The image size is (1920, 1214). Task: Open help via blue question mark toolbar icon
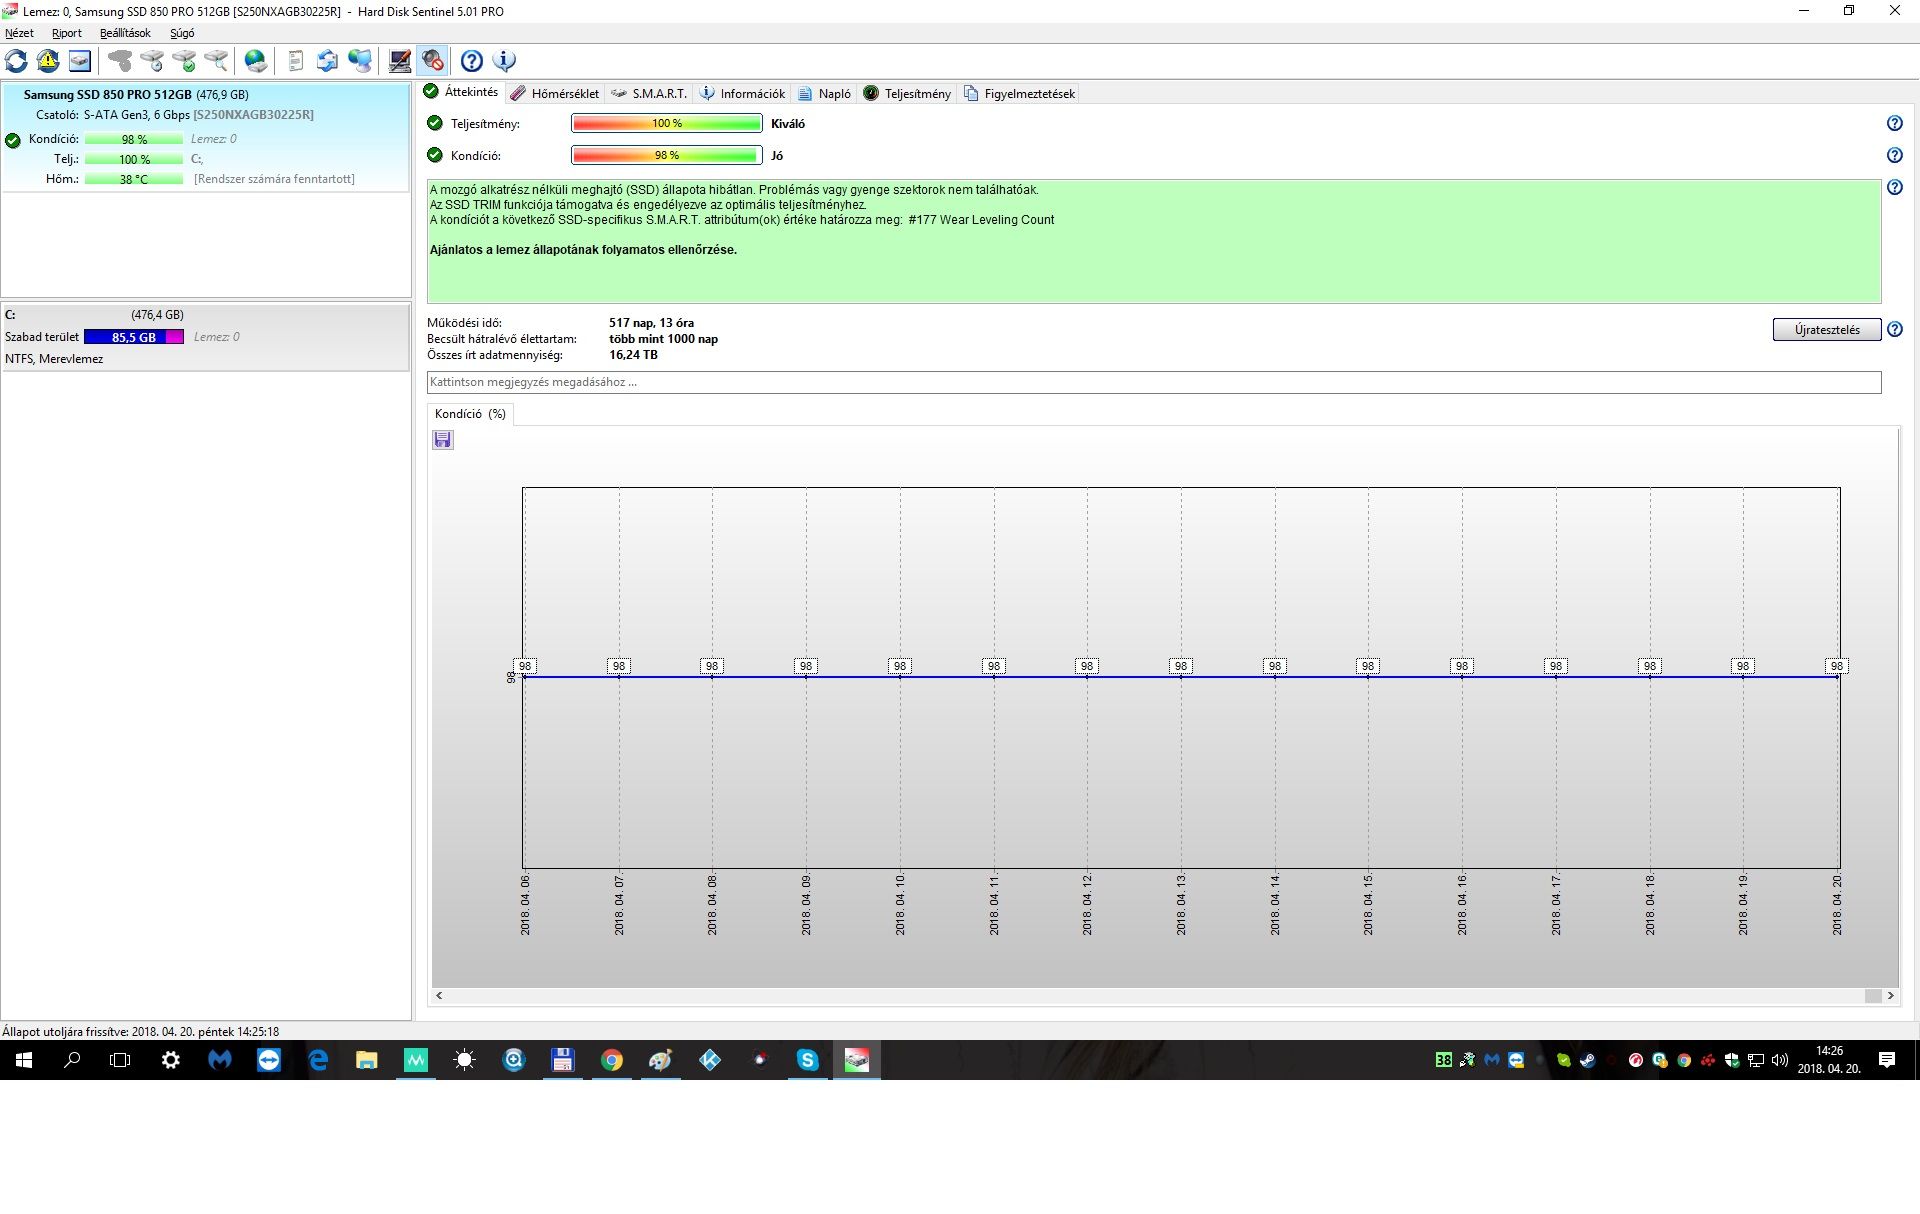point(472,61)
